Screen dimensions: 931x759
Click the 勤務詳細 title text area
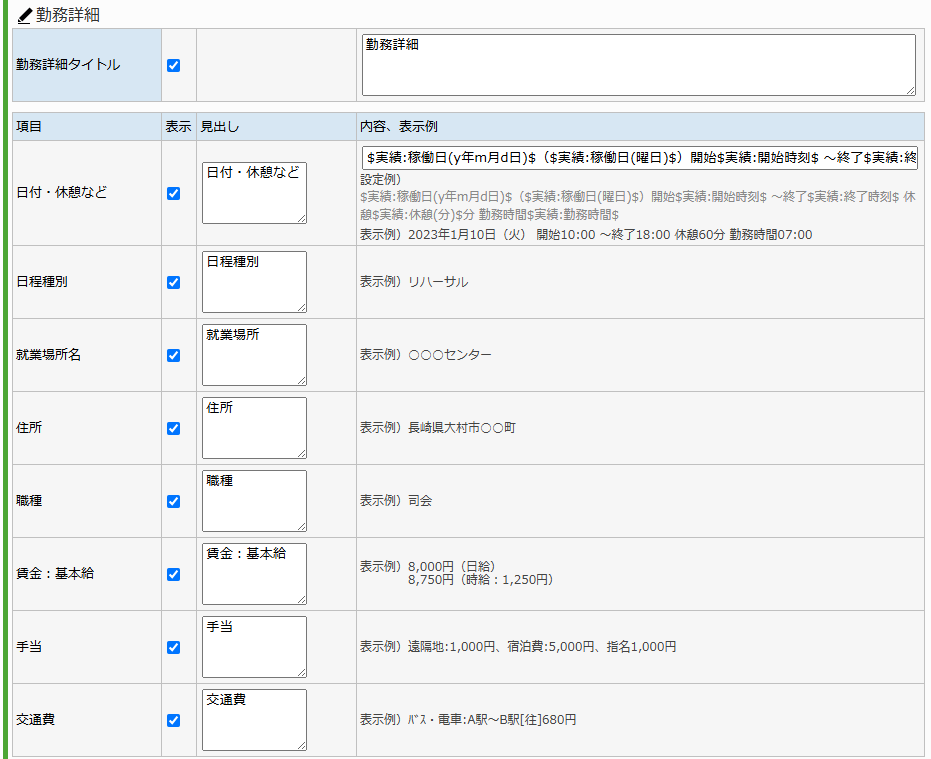coord(639,65)
